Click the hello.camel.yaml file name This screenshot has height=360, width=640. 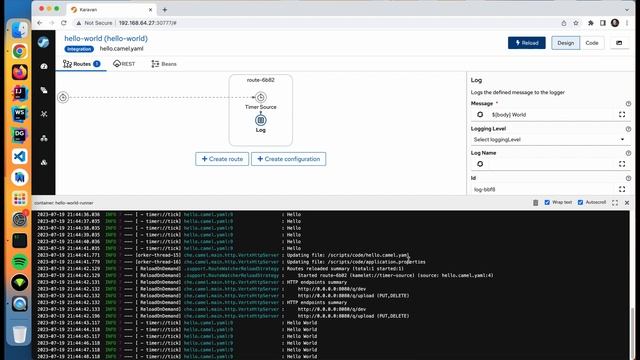pyautogui.click(x=122, y=49)
